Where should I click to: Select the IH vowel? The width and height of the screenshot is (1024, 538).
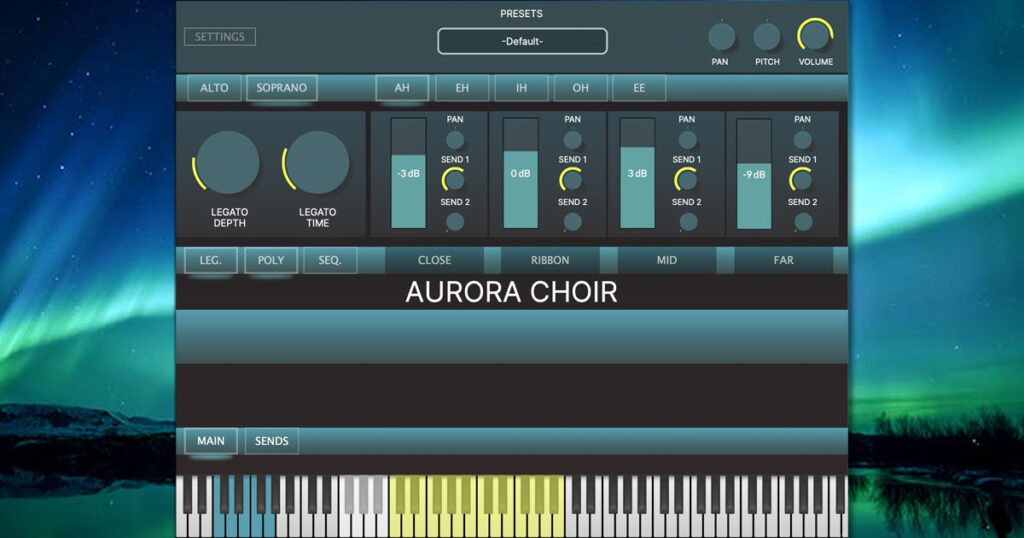pos(521,87)
